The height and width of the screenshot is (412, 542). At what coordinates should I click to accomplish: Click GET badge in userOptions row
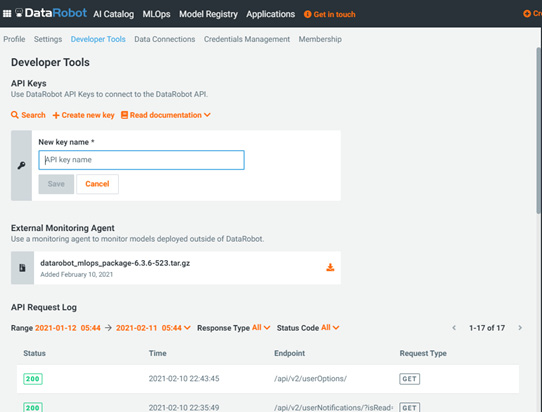(x=409, y=379)
